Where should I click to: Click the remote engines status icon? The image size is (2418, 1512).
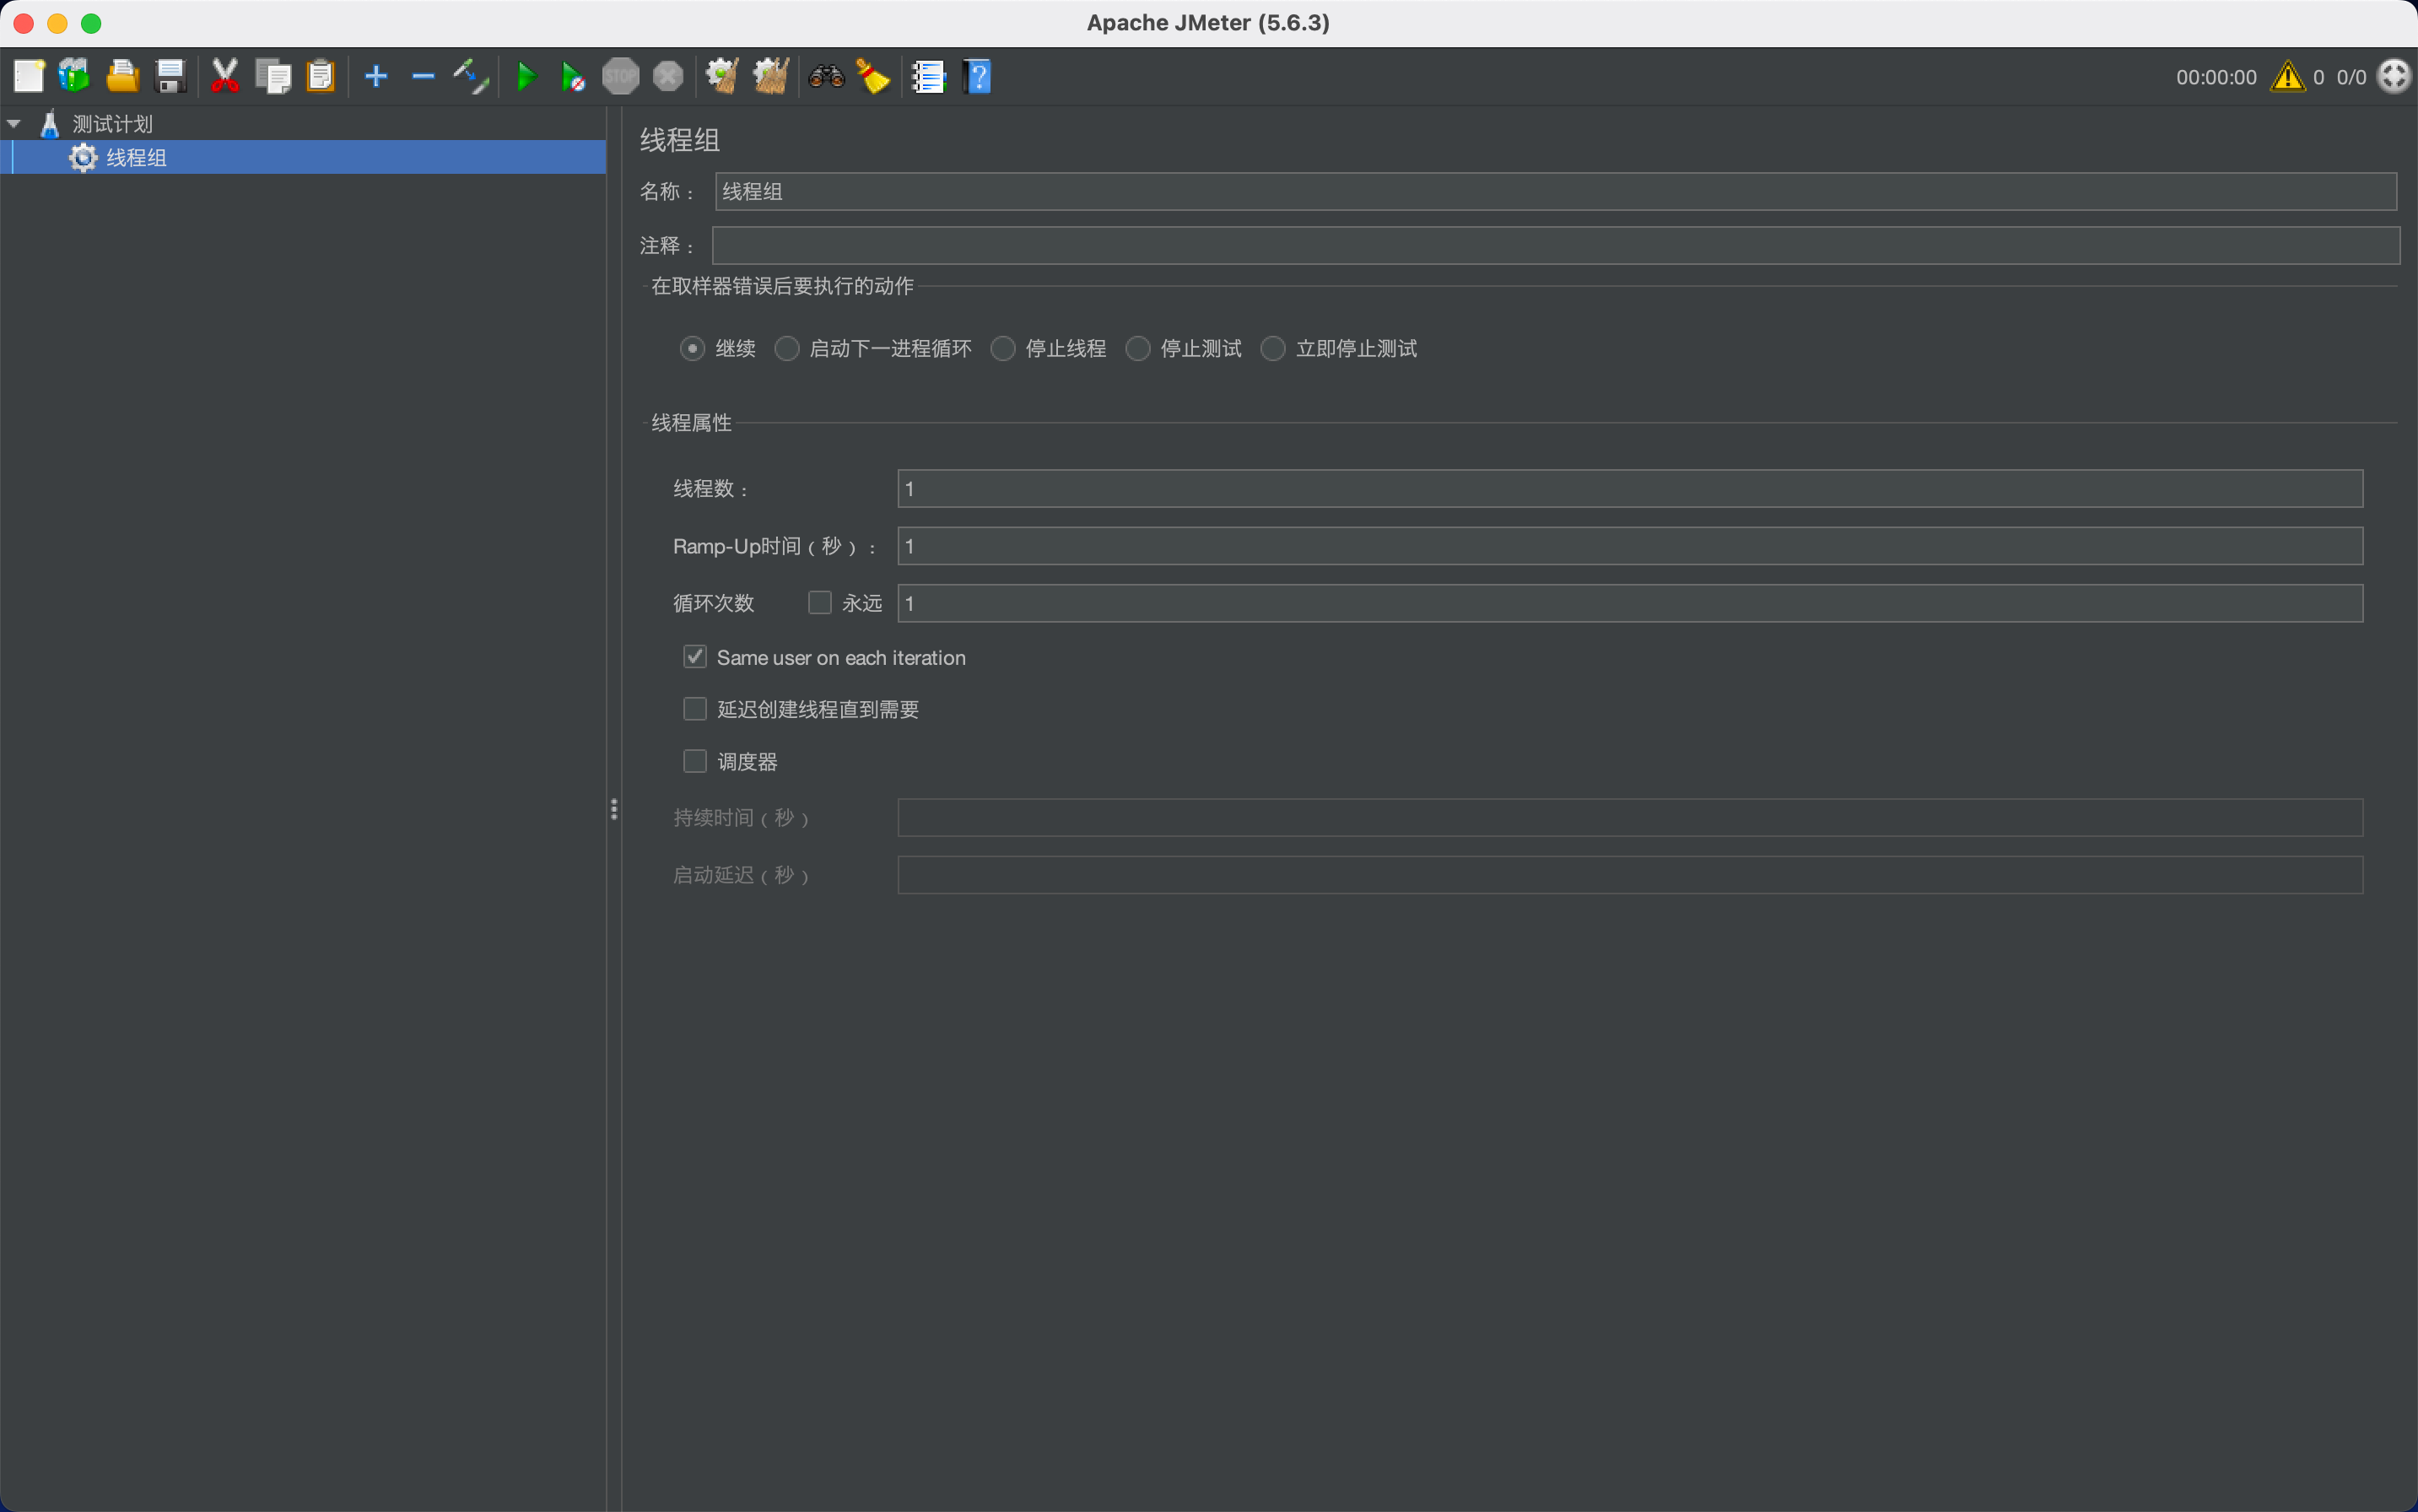(2395, 76)
